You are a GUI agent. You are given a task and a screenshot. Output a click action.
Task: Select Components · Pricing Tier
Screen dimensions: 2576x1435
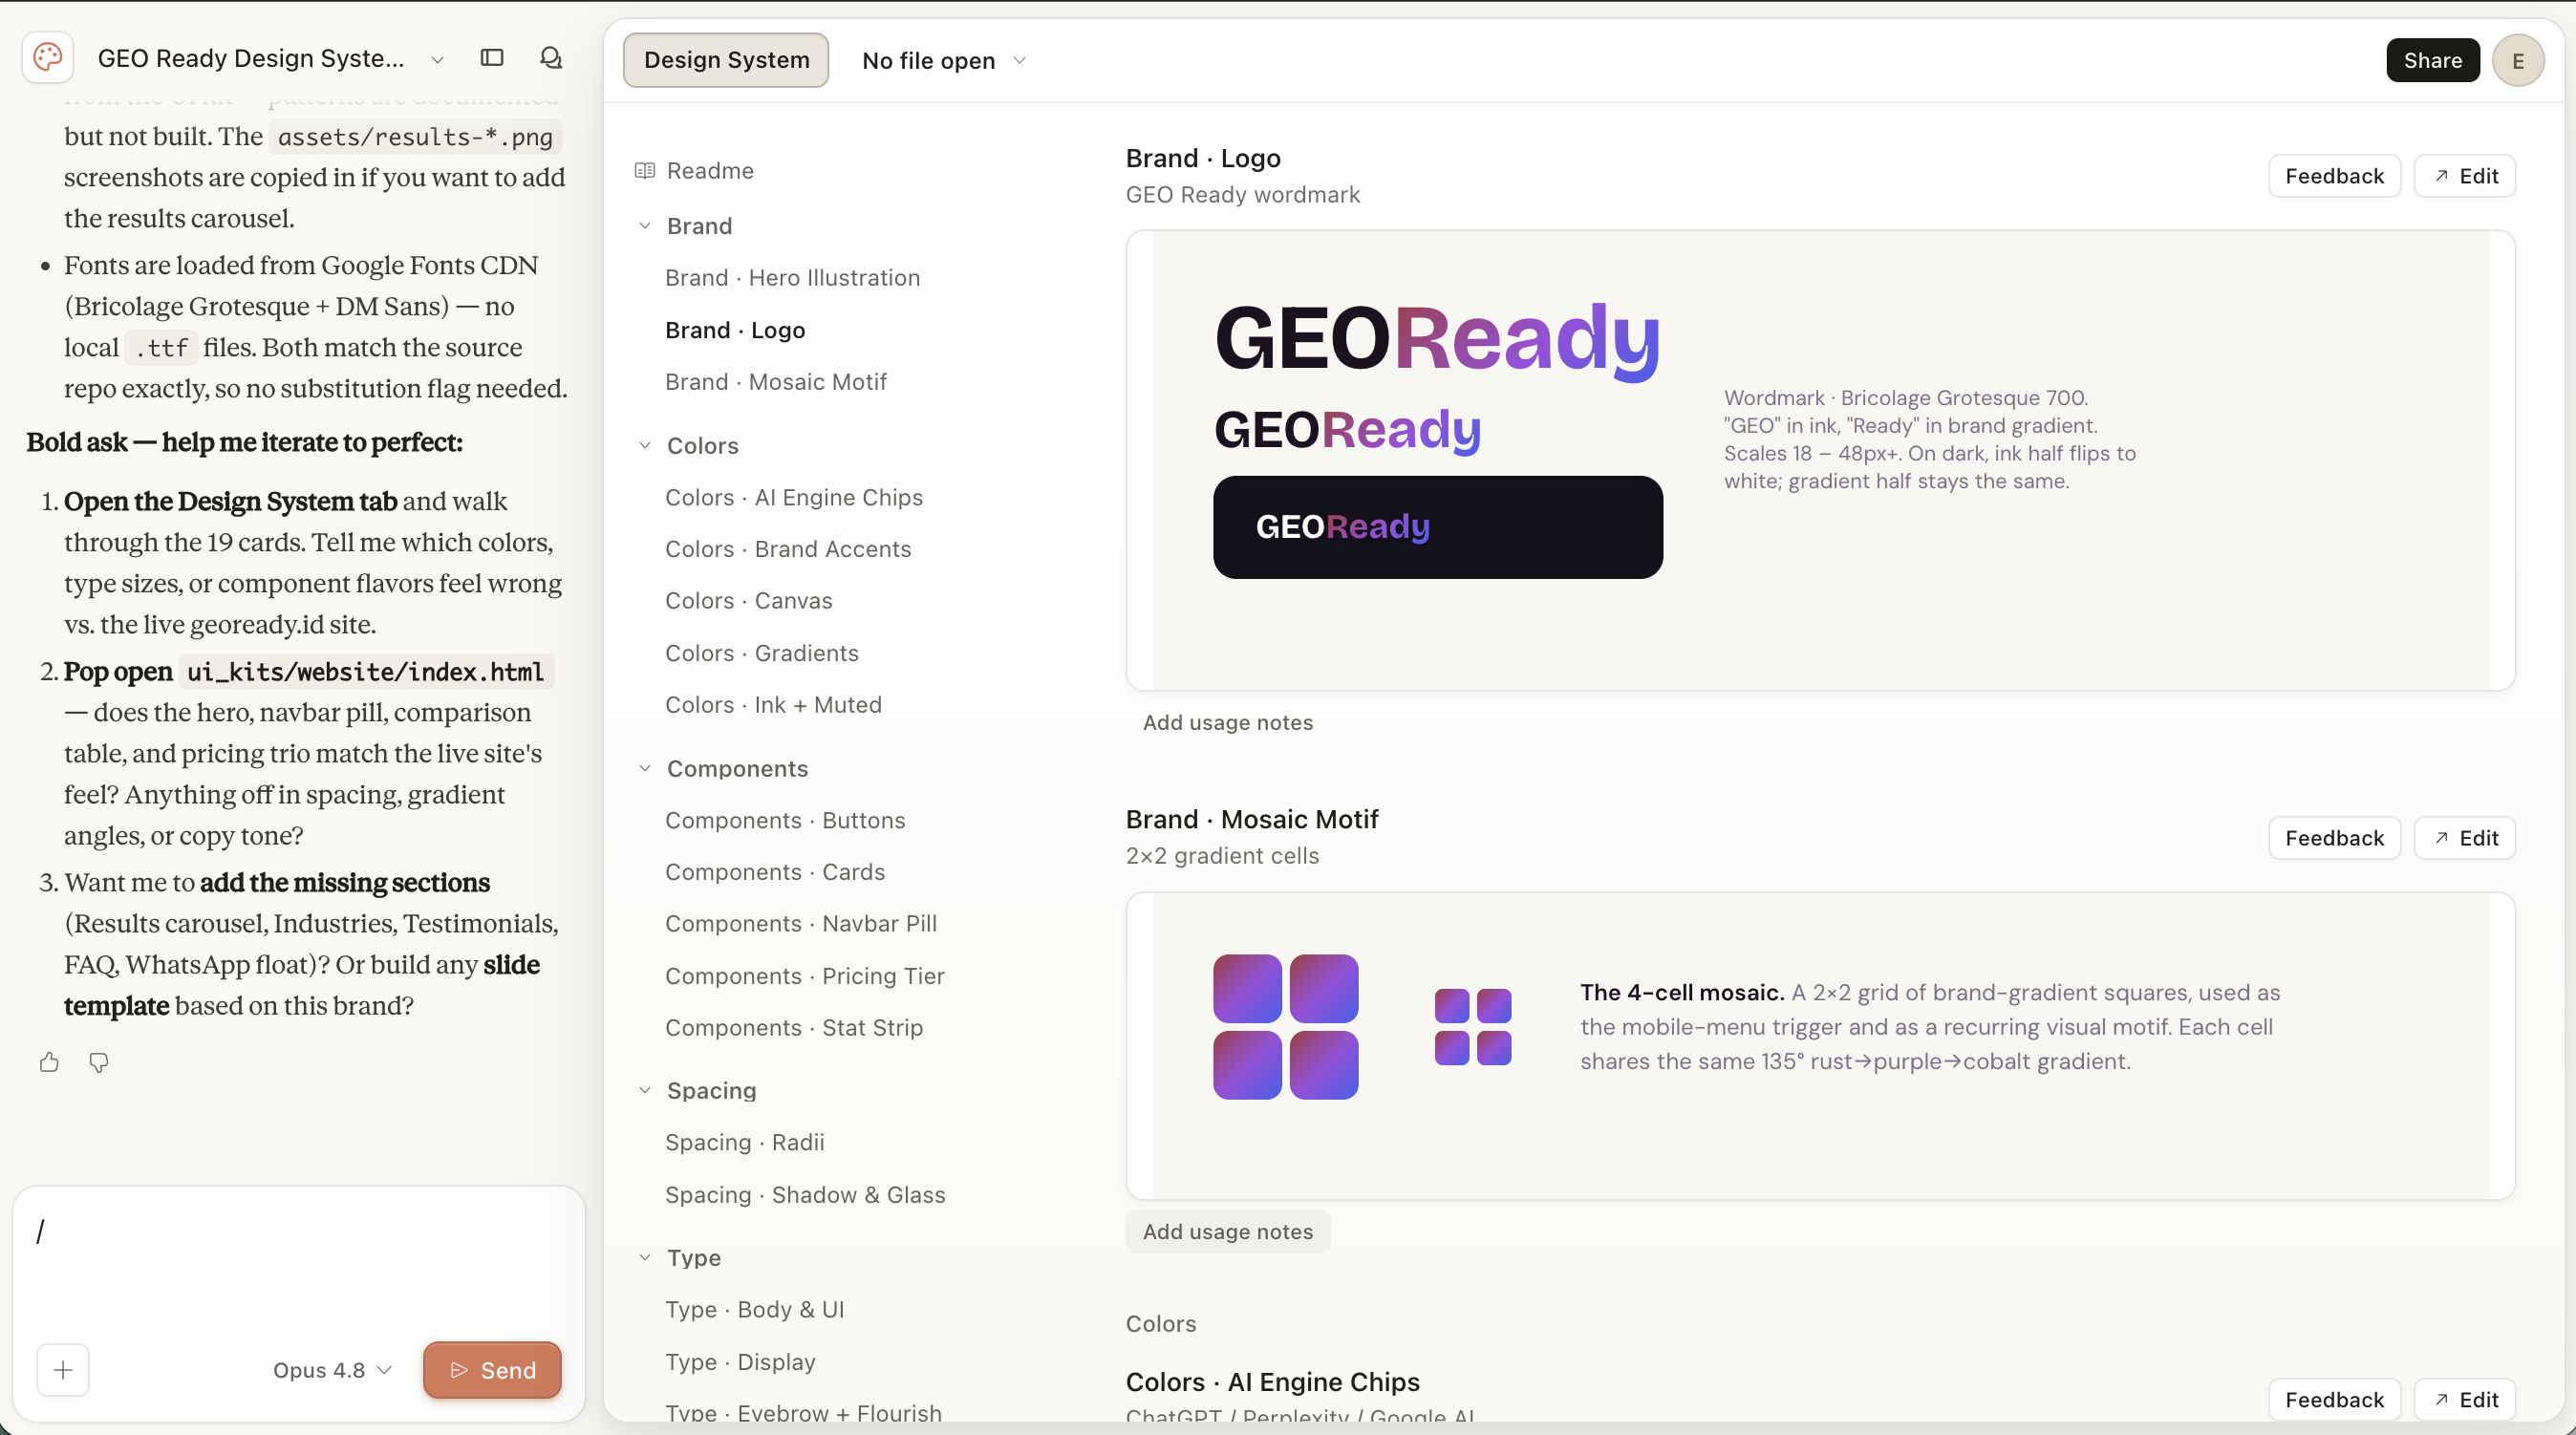805,976
